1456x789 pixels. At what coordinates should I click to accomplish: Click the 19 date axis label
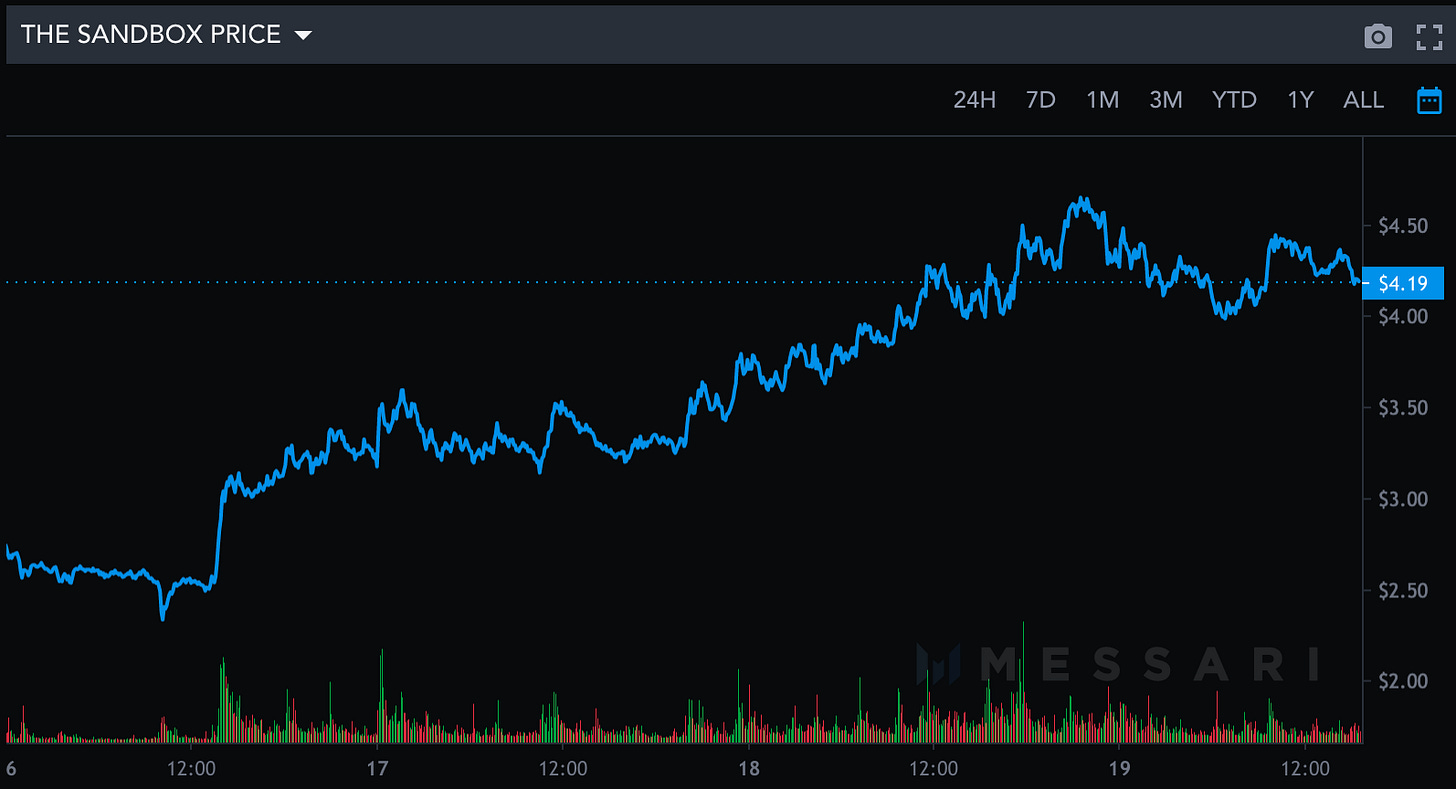(x=1119, y=769)
